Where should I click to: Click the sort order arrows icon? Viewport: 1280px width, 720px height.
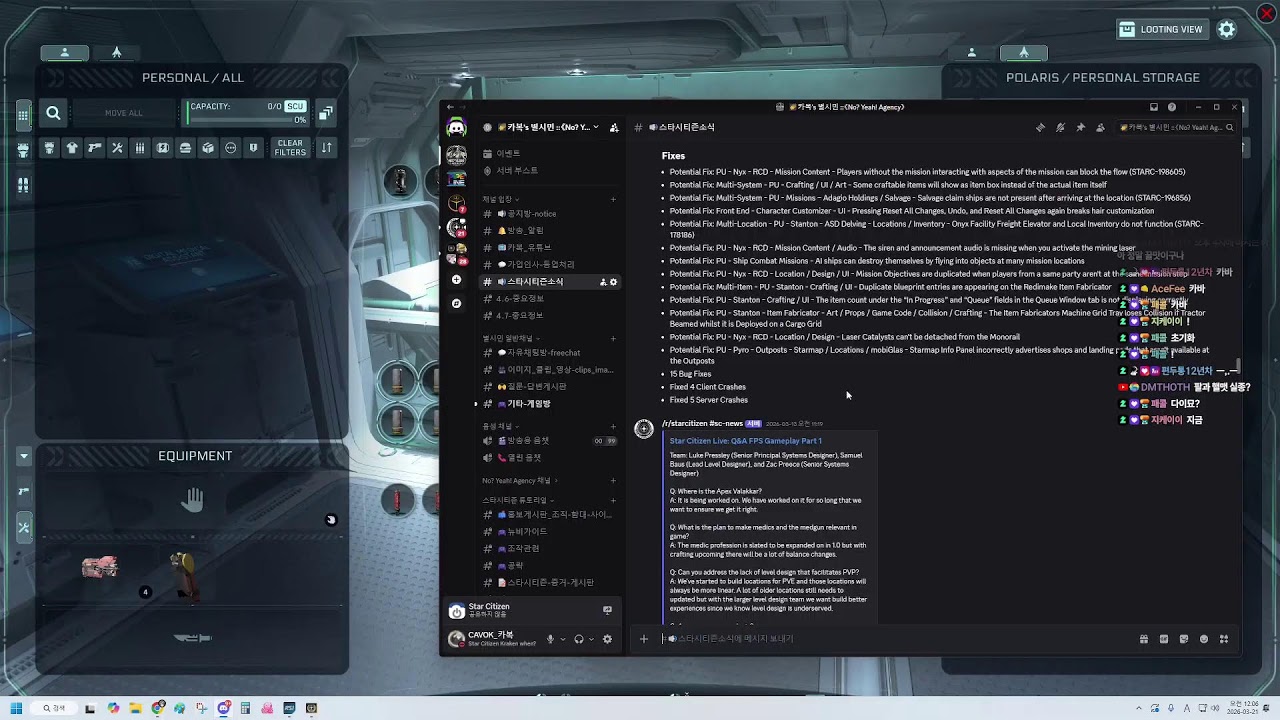point(326,148)
